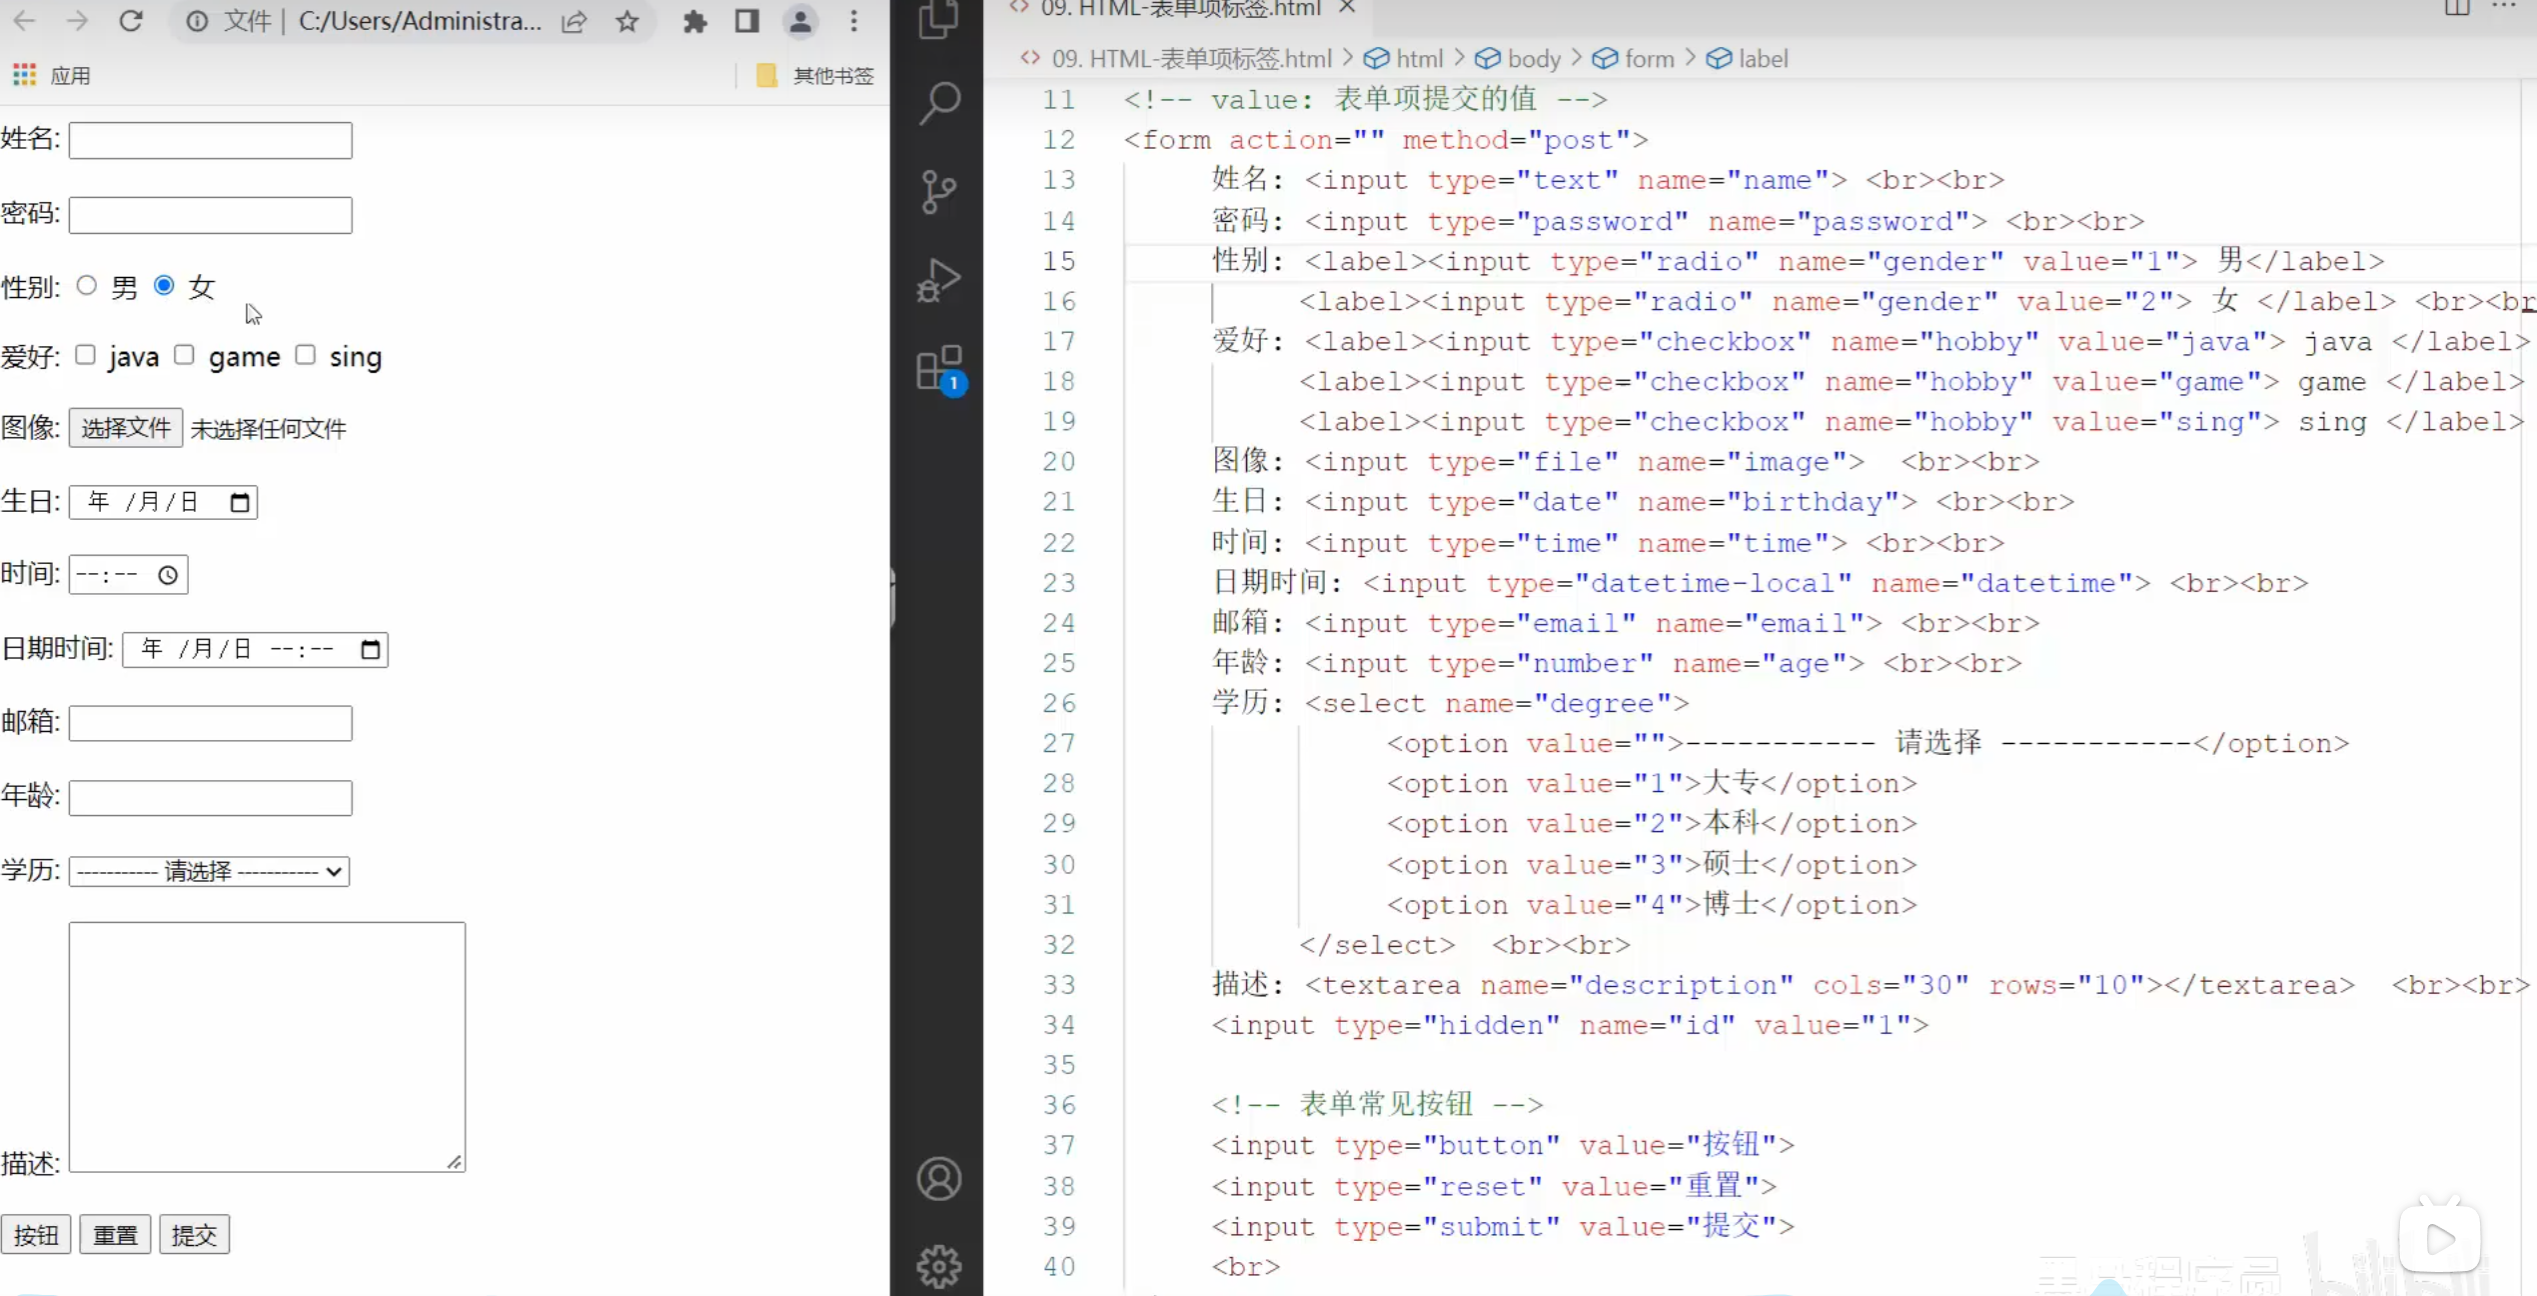This screenshot has height=1296, width=2537.
Task: Open the 学历 degree dropdown
Action: click(x=209, y=871)
